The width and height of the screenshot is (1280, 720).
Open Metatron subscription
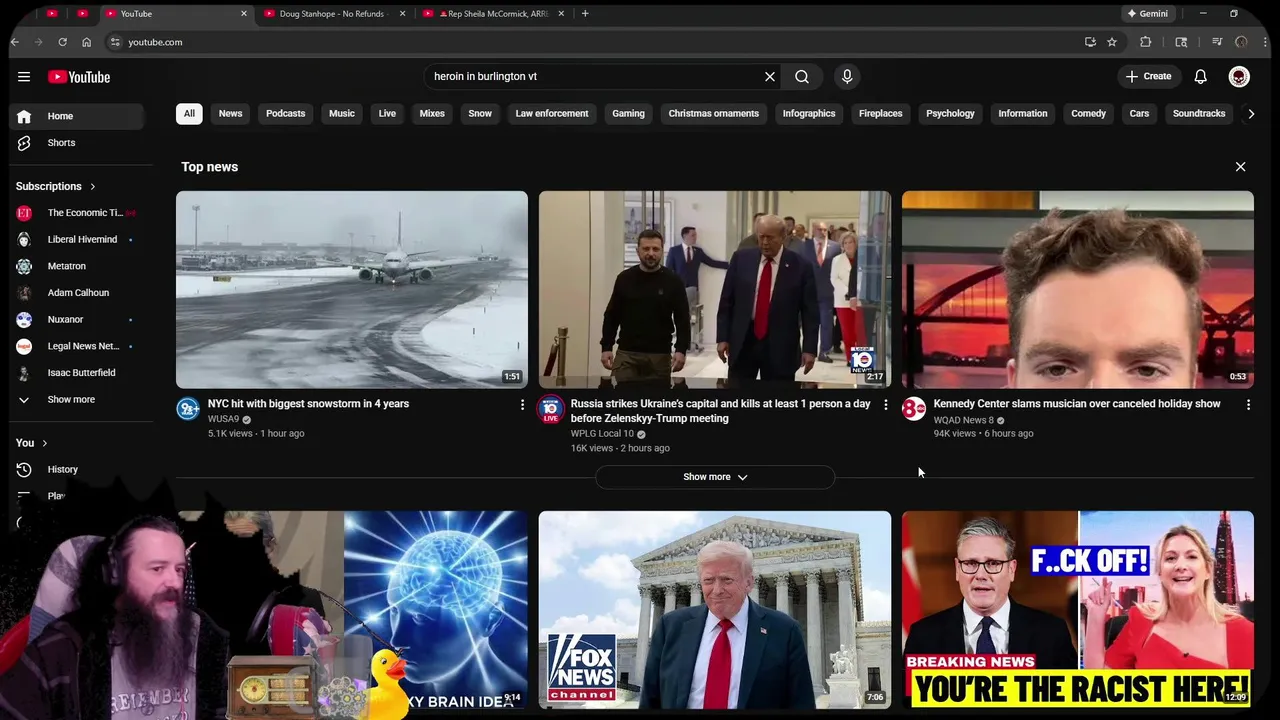tap(77, 266)
